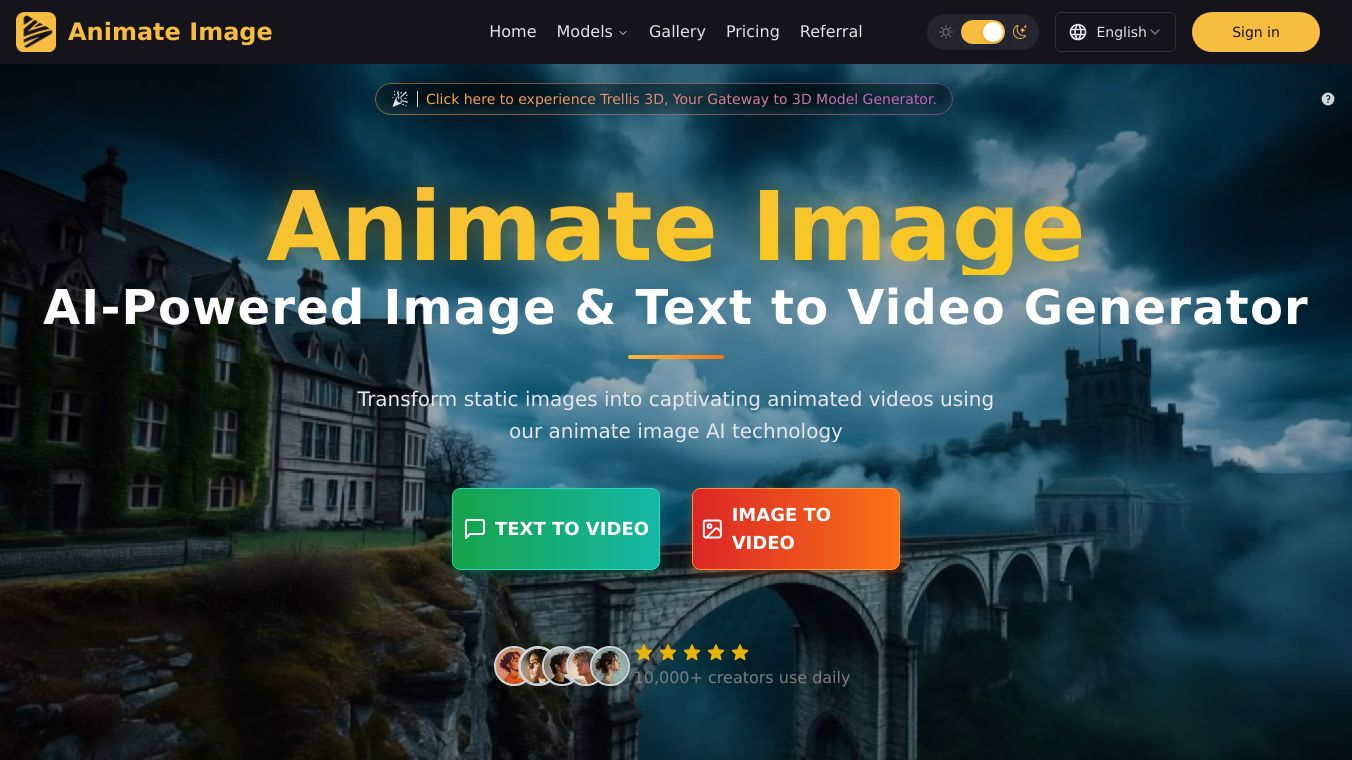This screenshot has width=1352, height=760.
Task: Open the Gallery page
Action: pyautogui.click(x=677, y=32)
